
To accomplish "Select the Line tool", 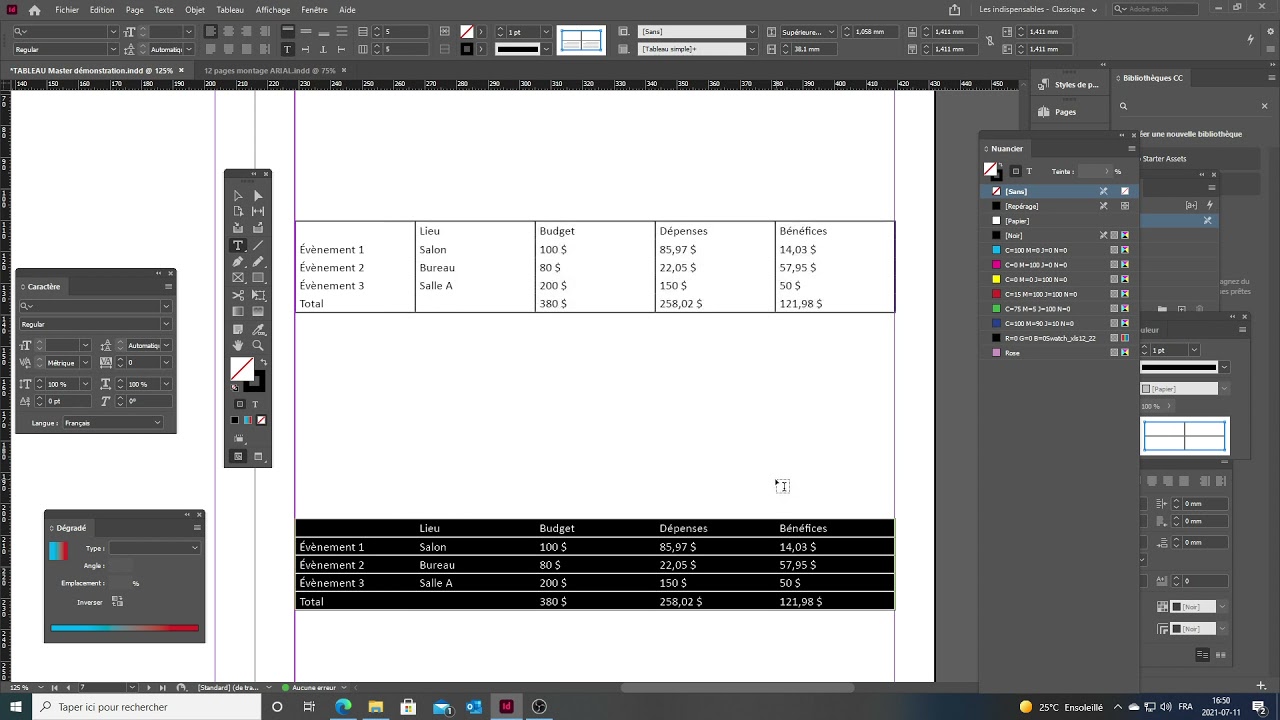I will [258, 245].
